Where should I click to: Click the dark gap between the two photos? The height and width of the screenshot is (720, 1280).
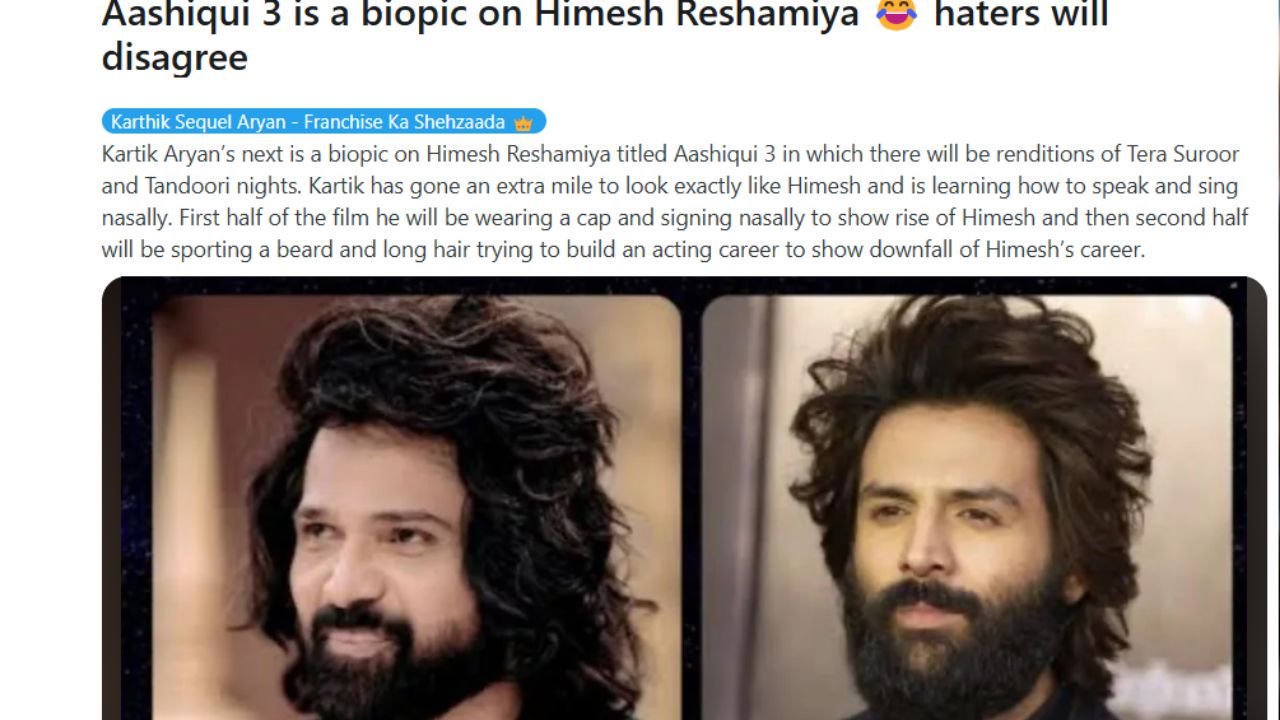[x=692, y=508]
